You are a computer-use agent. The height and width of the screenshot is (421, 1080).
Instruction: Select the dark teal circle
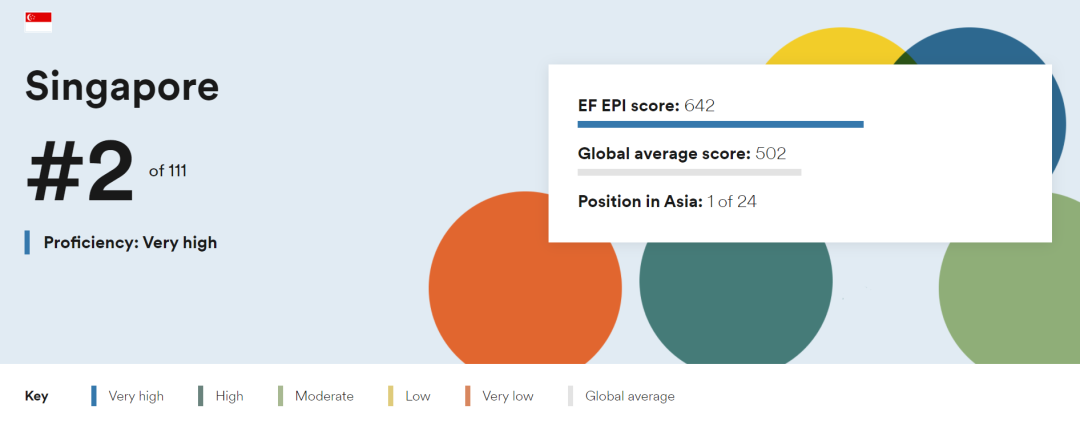point(735,300)
